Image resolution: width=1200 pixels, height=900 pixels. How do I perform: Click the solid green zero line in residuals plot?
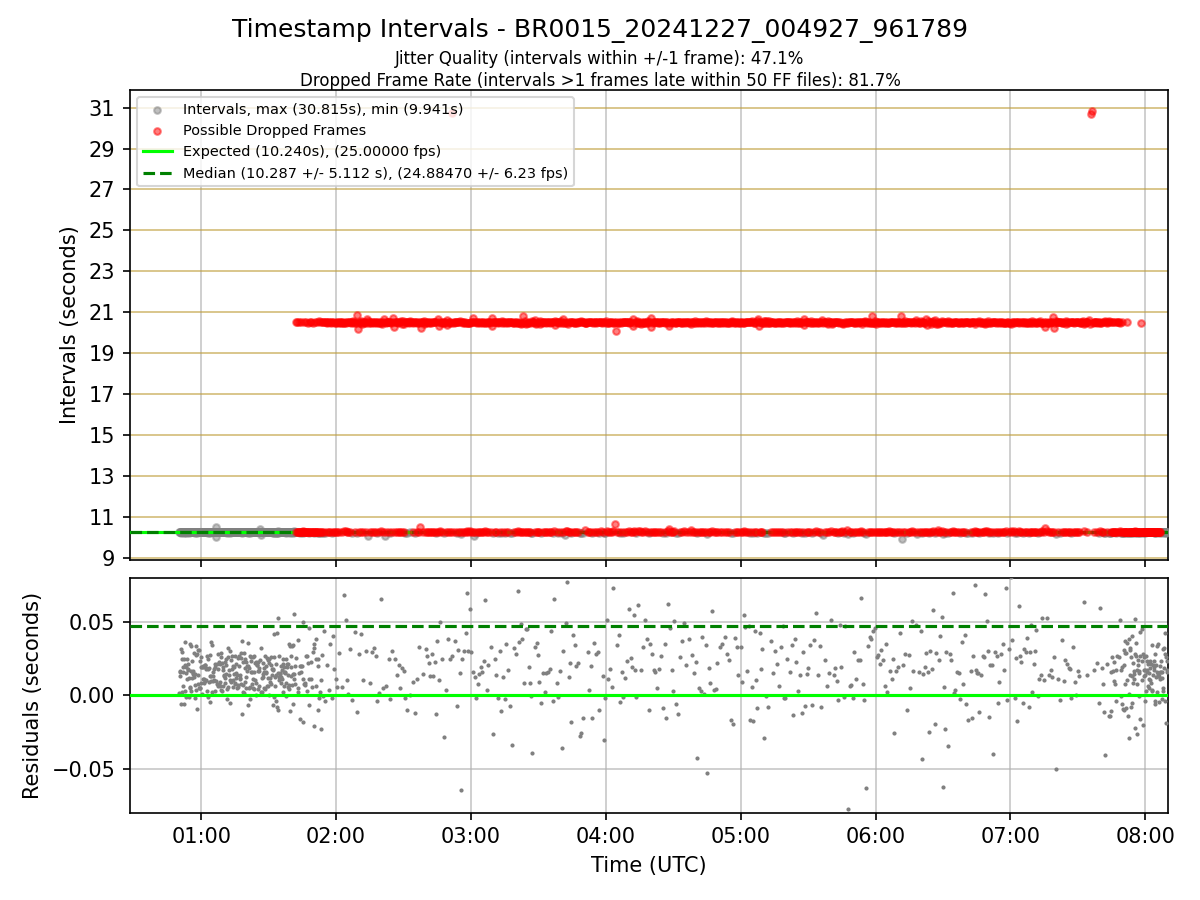648,695
